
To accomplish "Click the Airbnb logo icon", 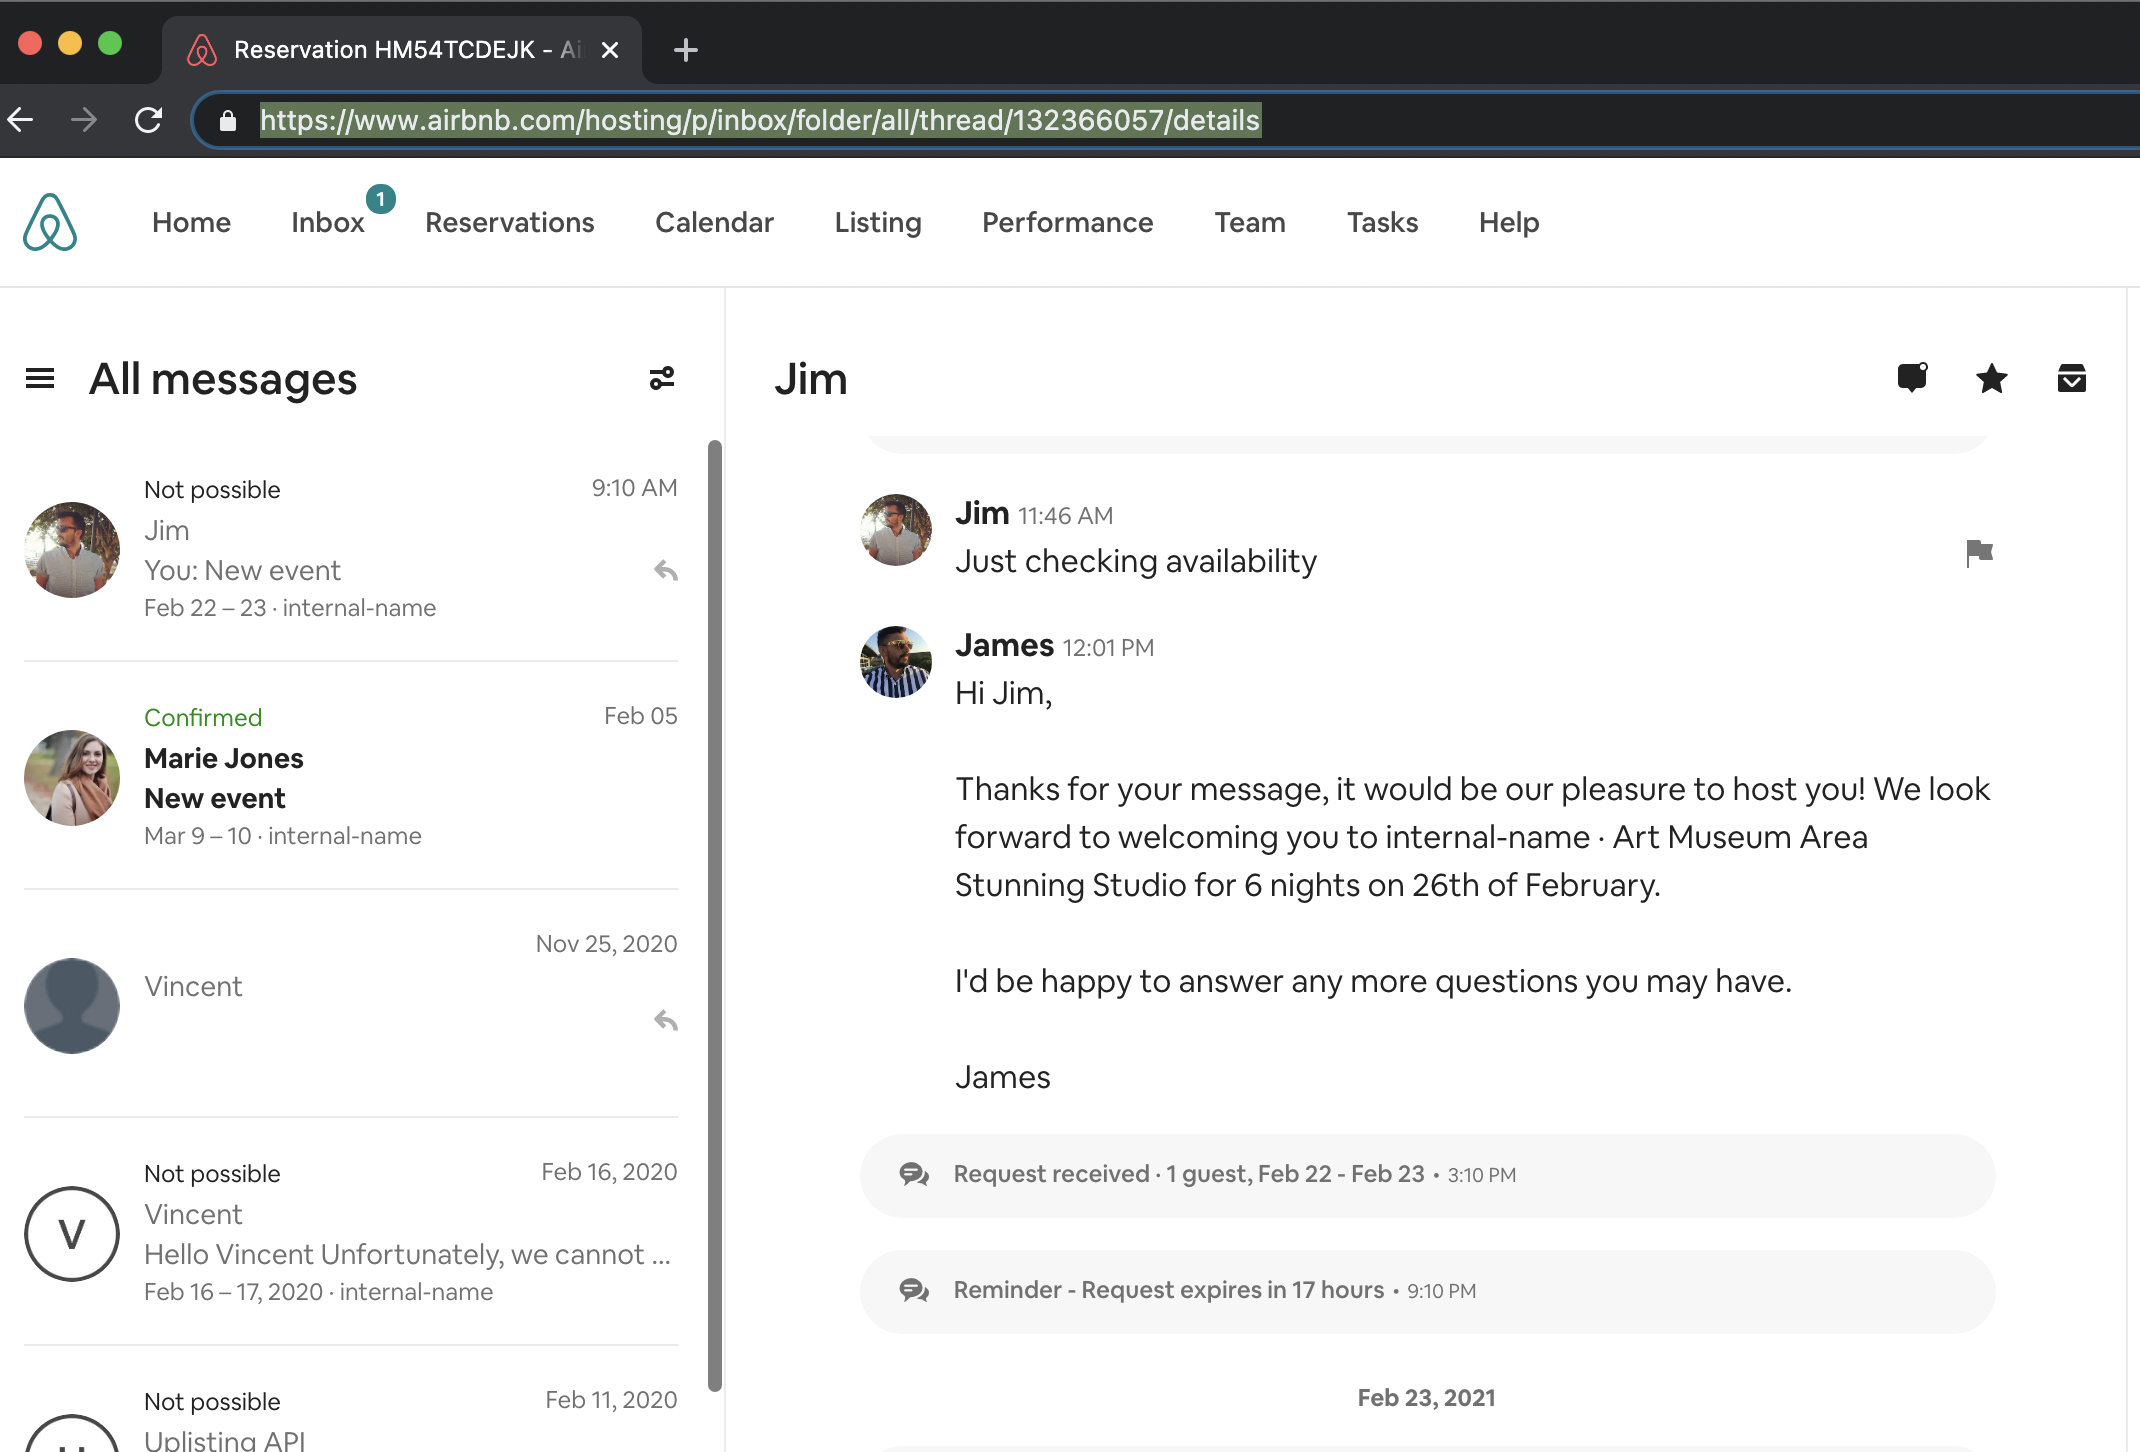I will (x=50, y=222).
